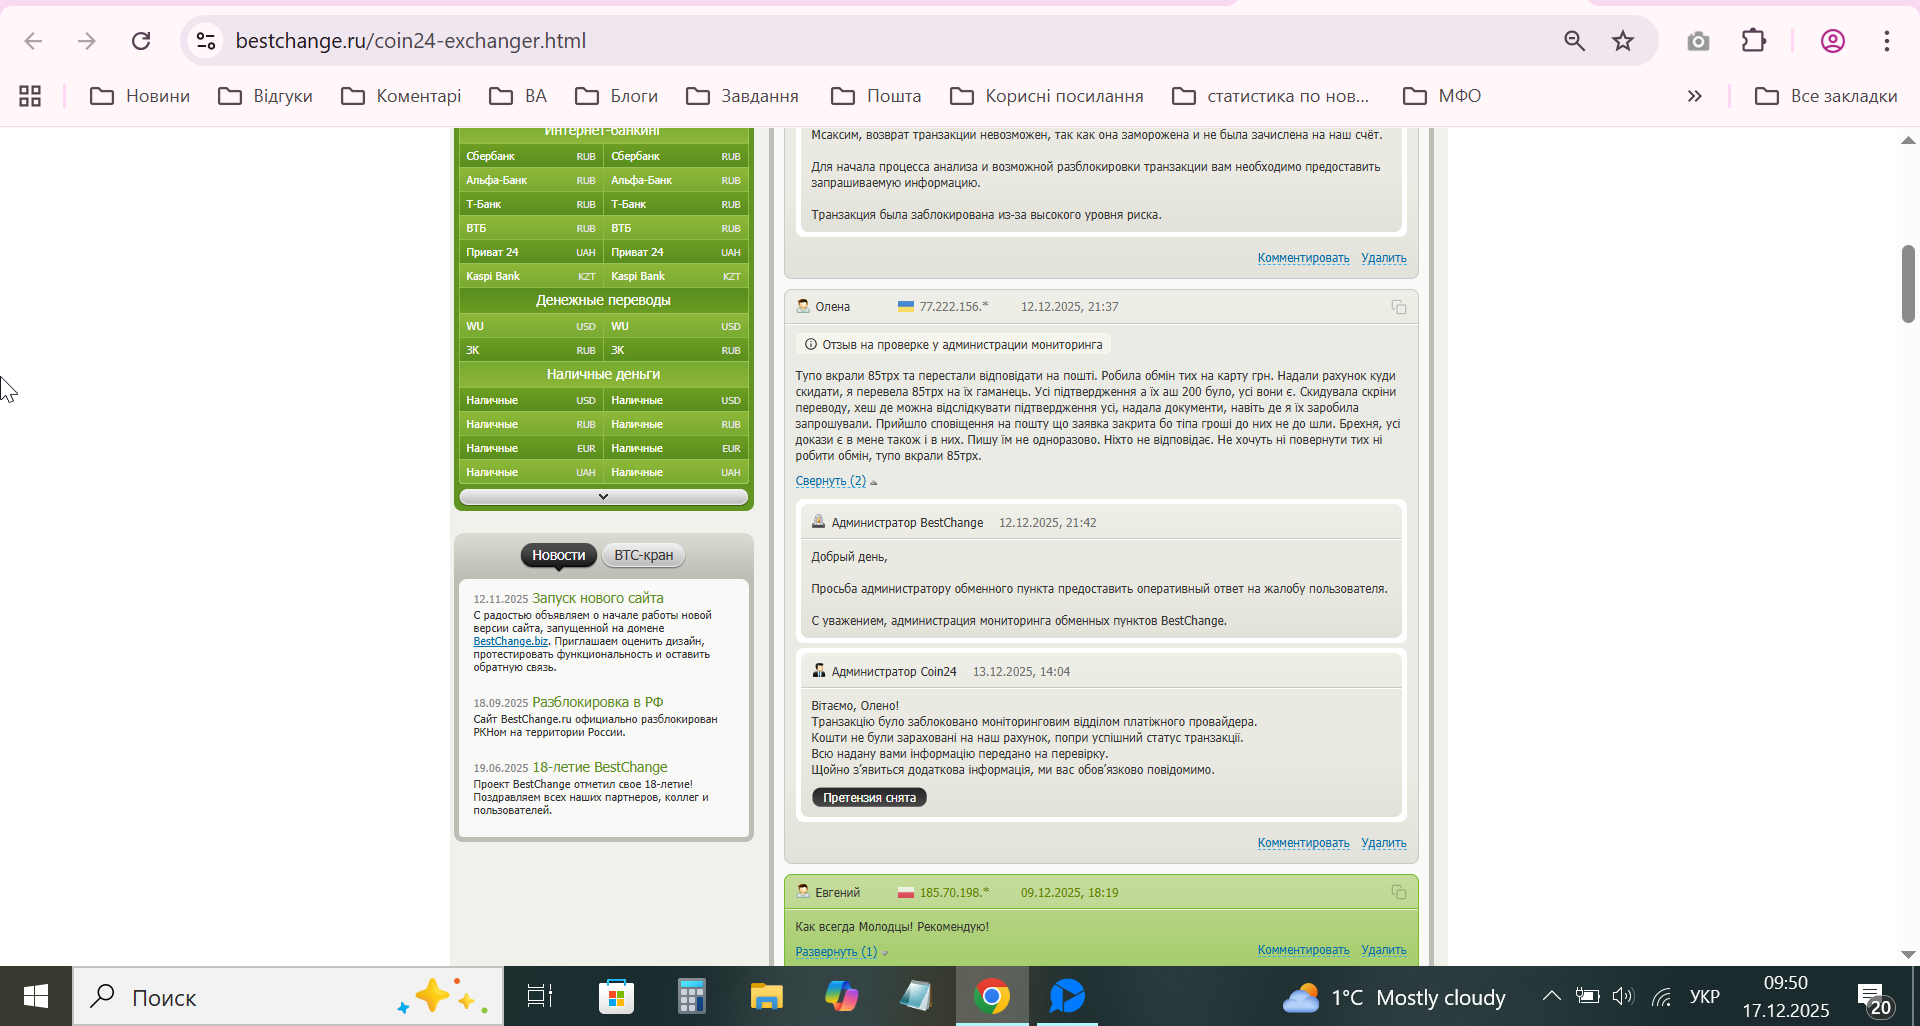The image size is (1920, 1026).
Task: Expand replies via Развернуть (1)
Action: pos(836,952)
